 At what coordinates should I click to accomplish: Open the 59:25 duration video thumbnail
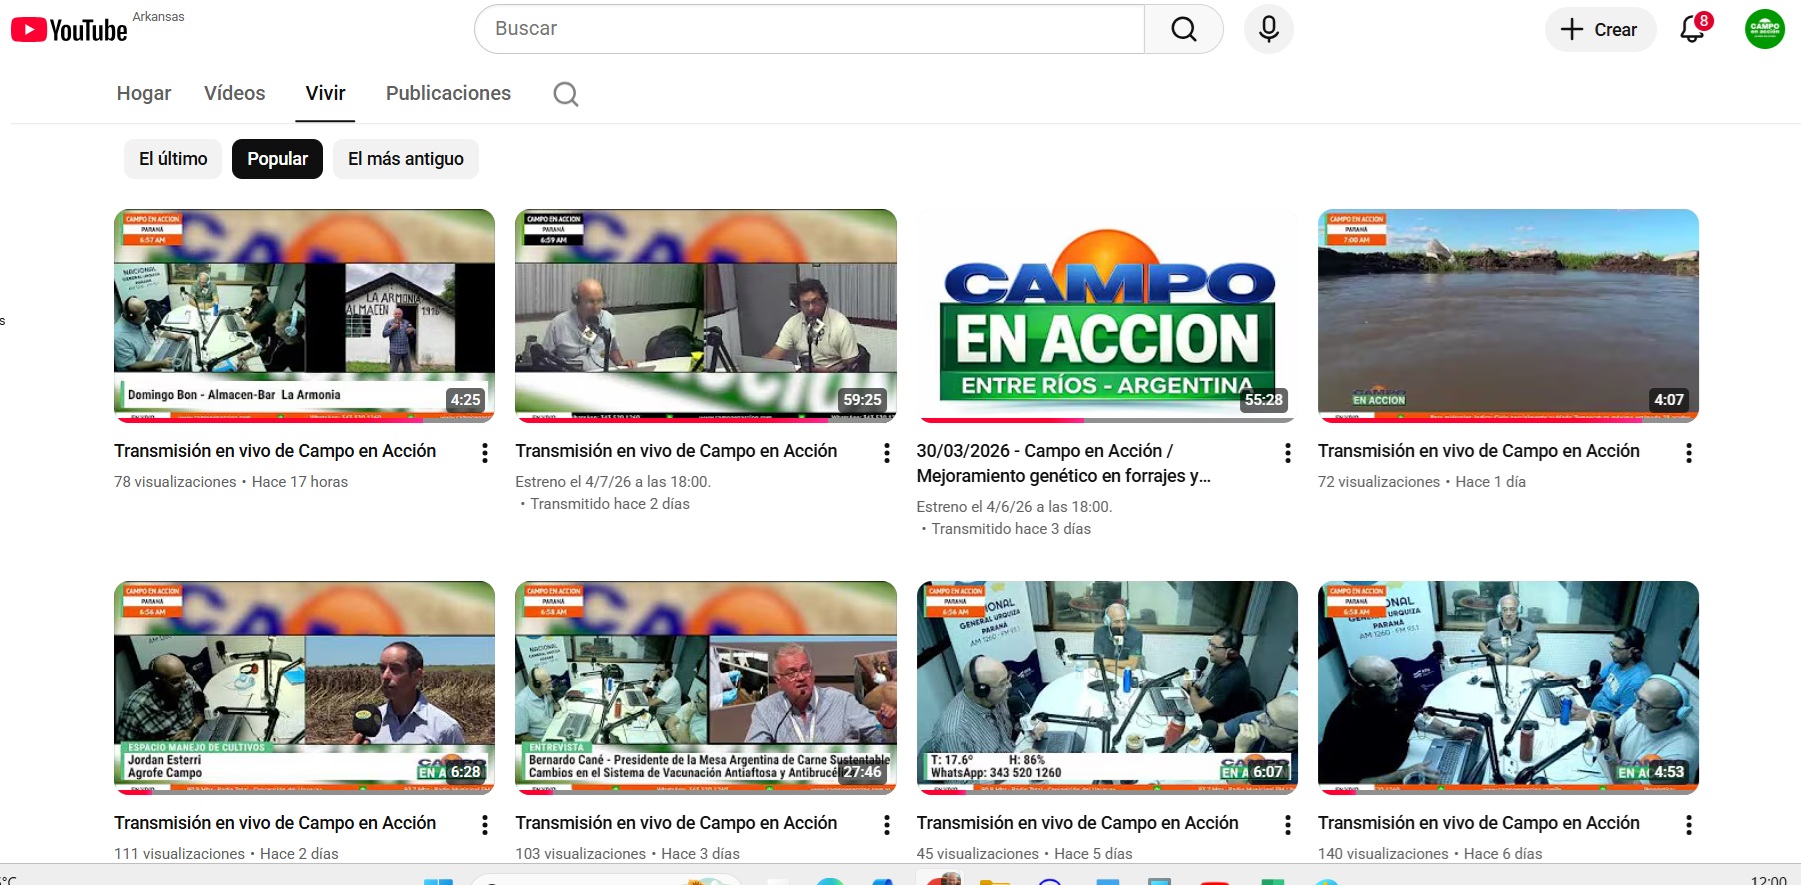pos(705,315)
